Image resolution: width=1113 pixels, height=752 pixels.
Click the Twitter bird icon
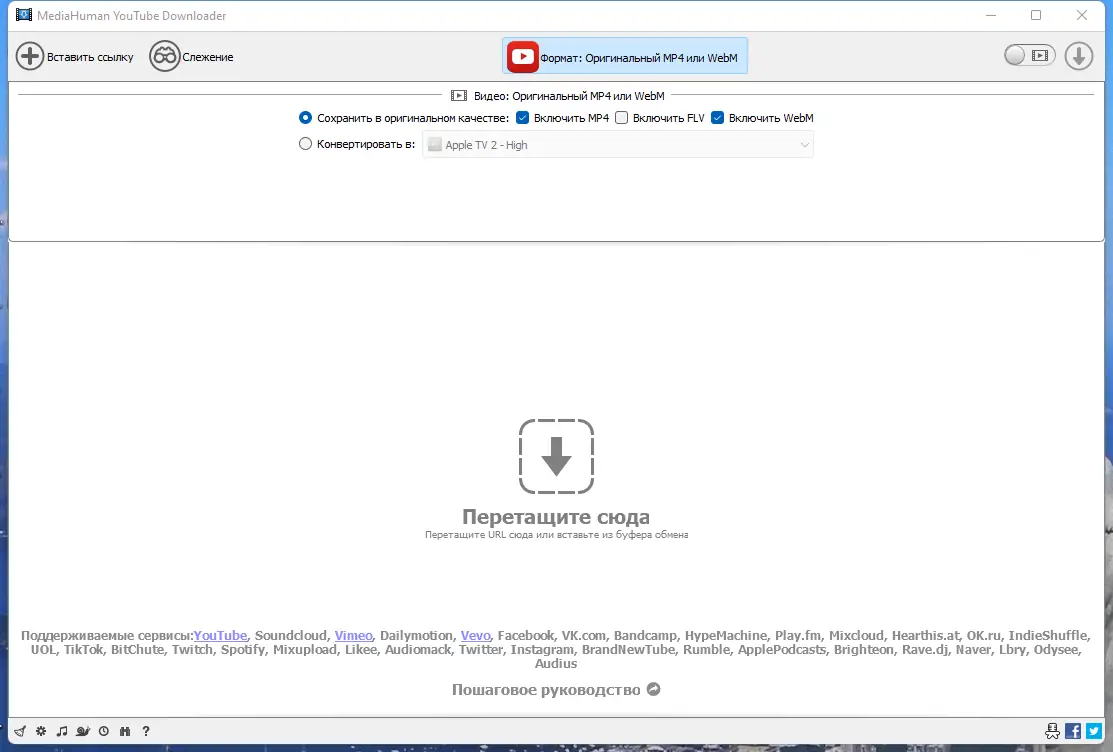[1095, 731]
